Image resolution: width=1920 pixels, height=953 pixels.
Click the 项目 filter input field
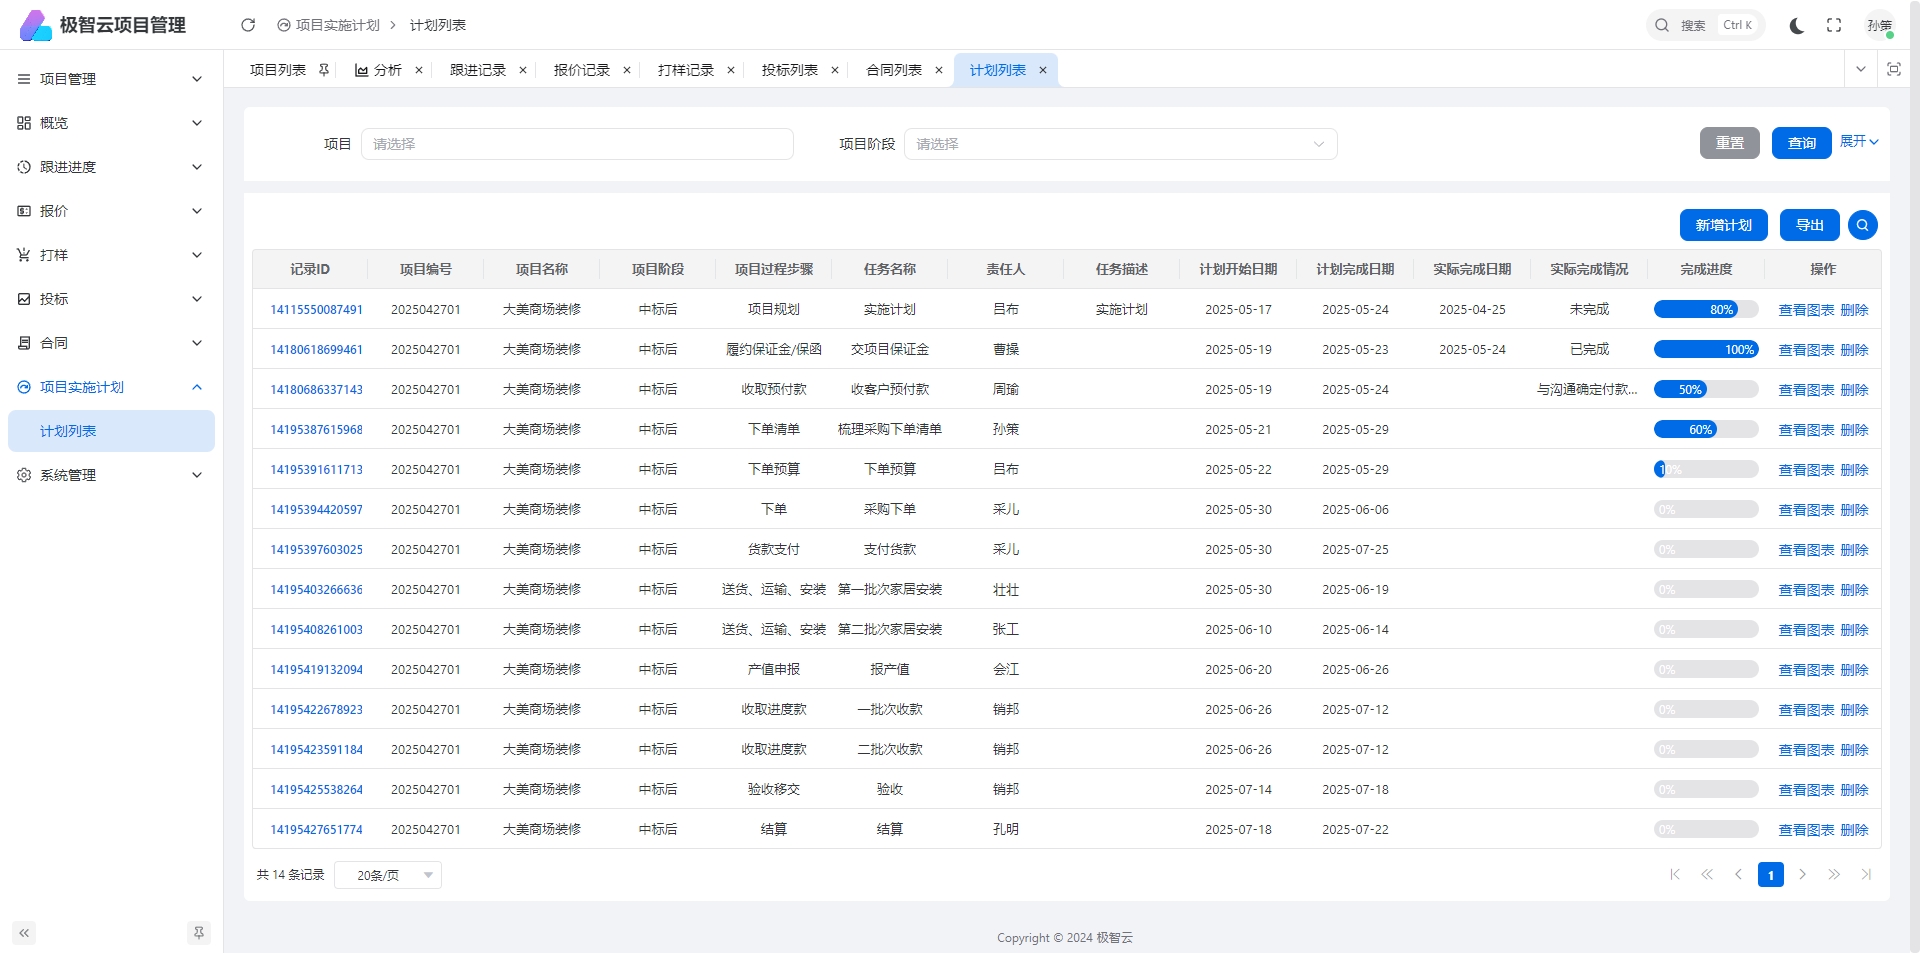(x=577, y=144)
